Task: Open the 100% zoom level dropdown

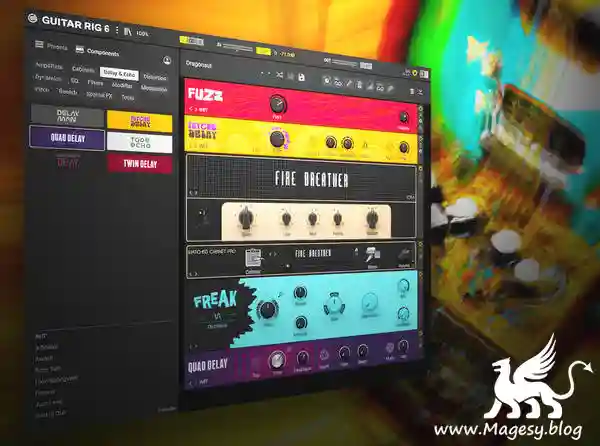Action: tap(142, 34)
